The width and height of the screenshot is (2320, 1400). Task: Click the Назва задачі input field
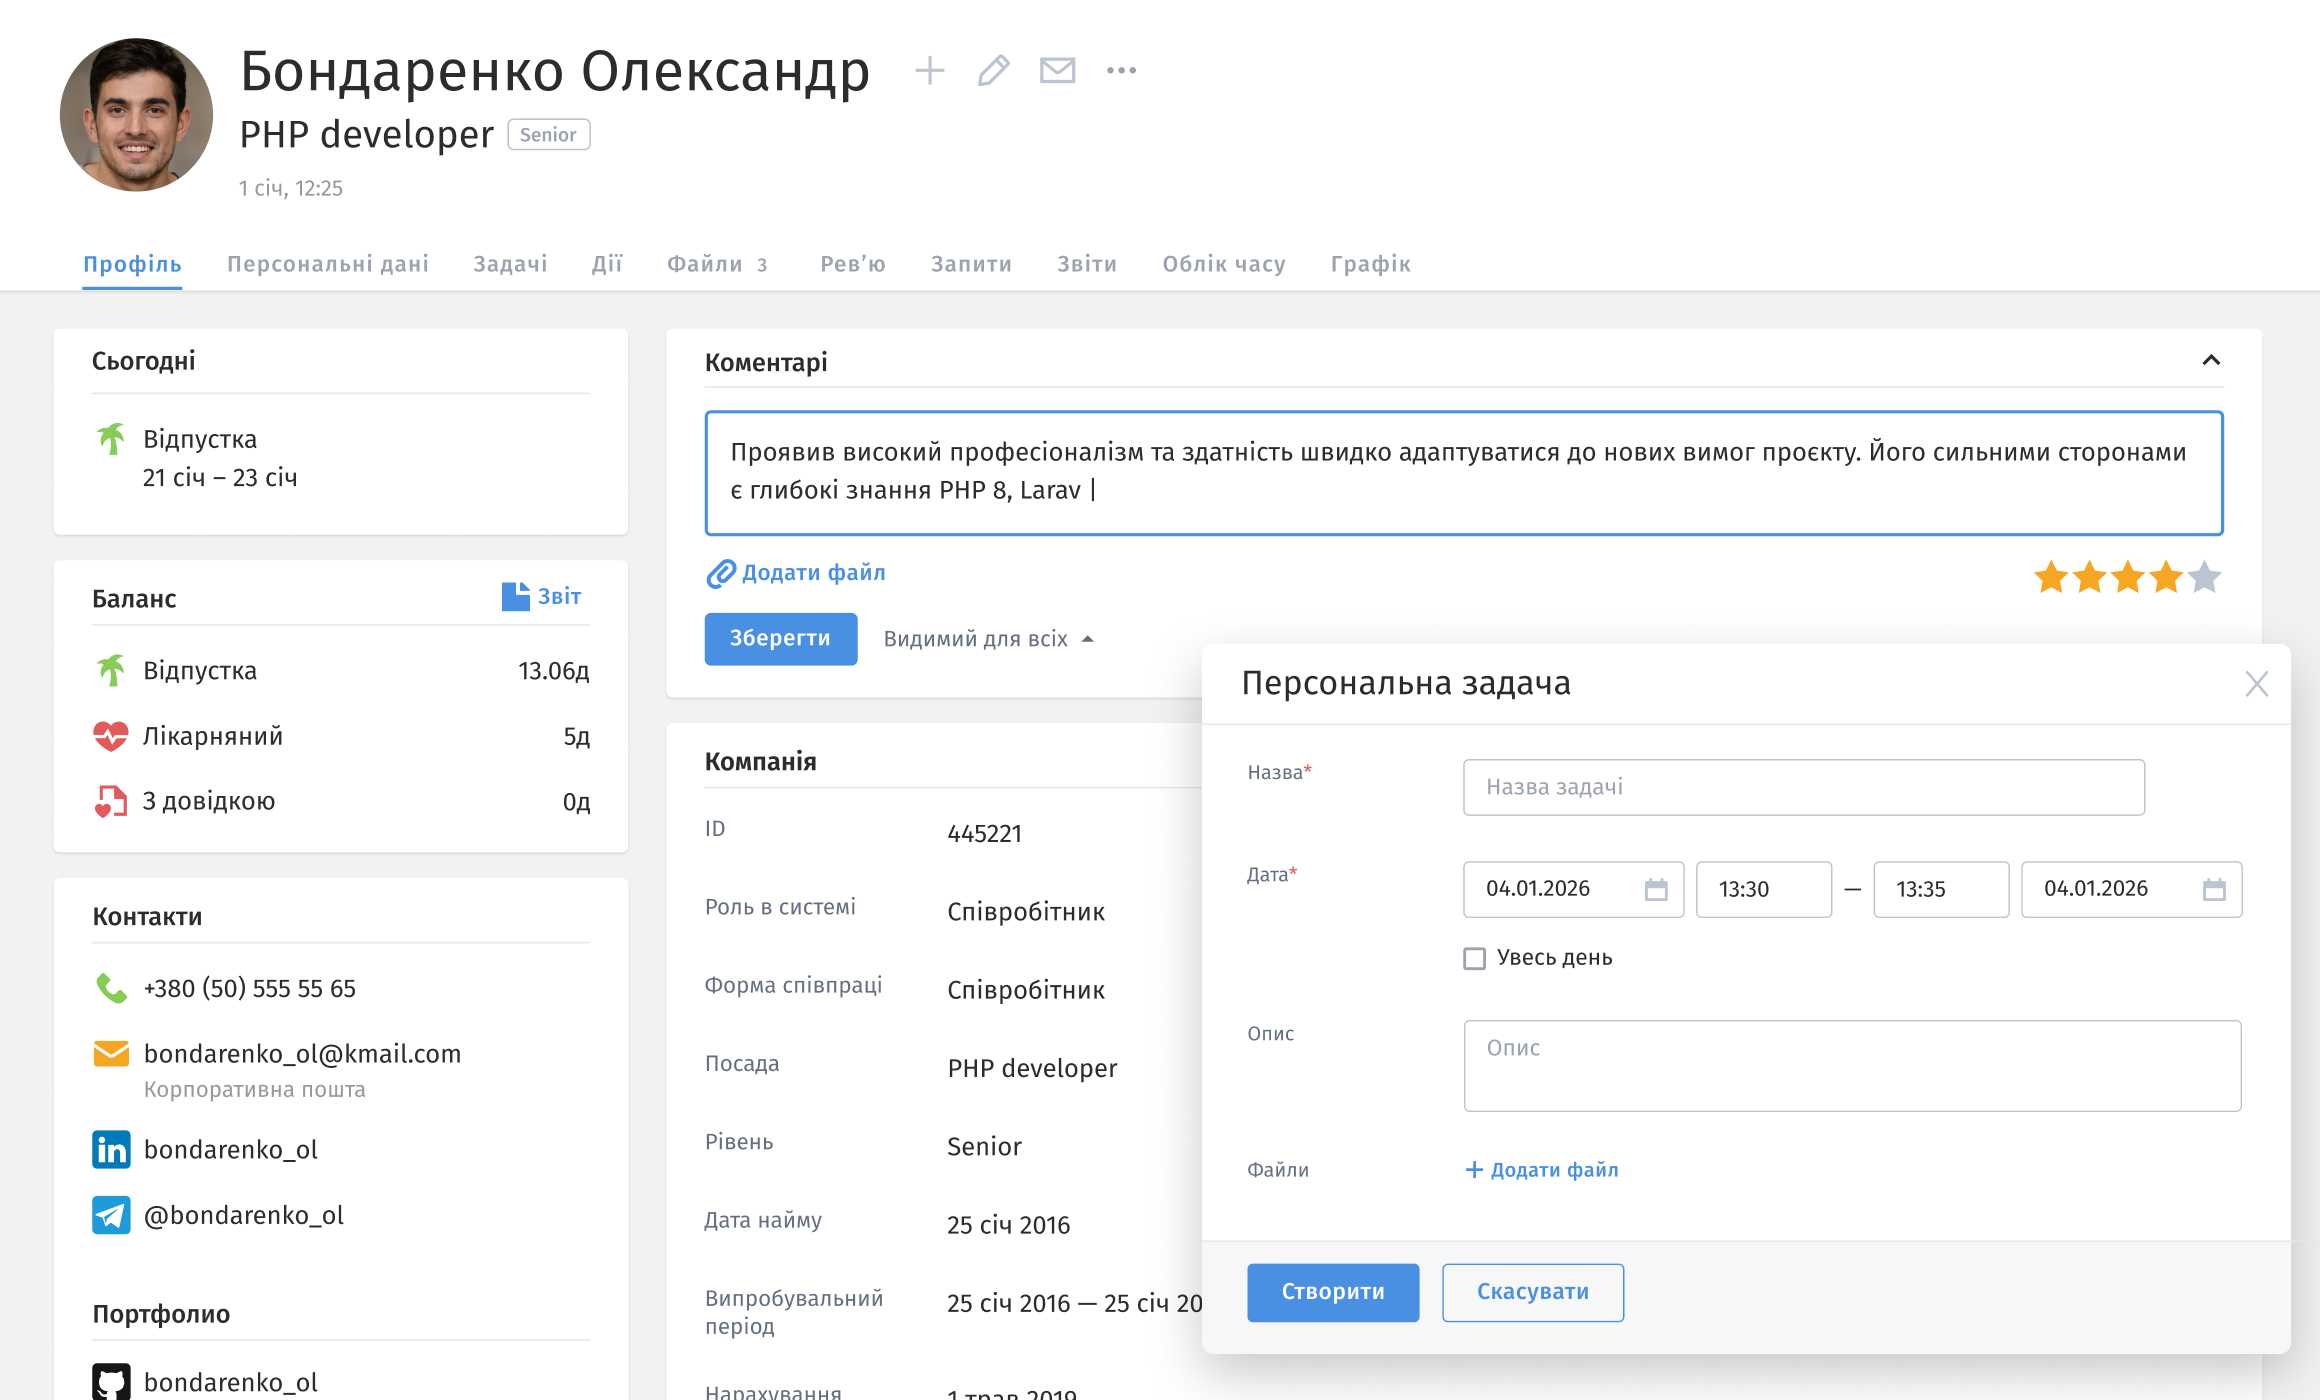click(x=1803, y=787)
